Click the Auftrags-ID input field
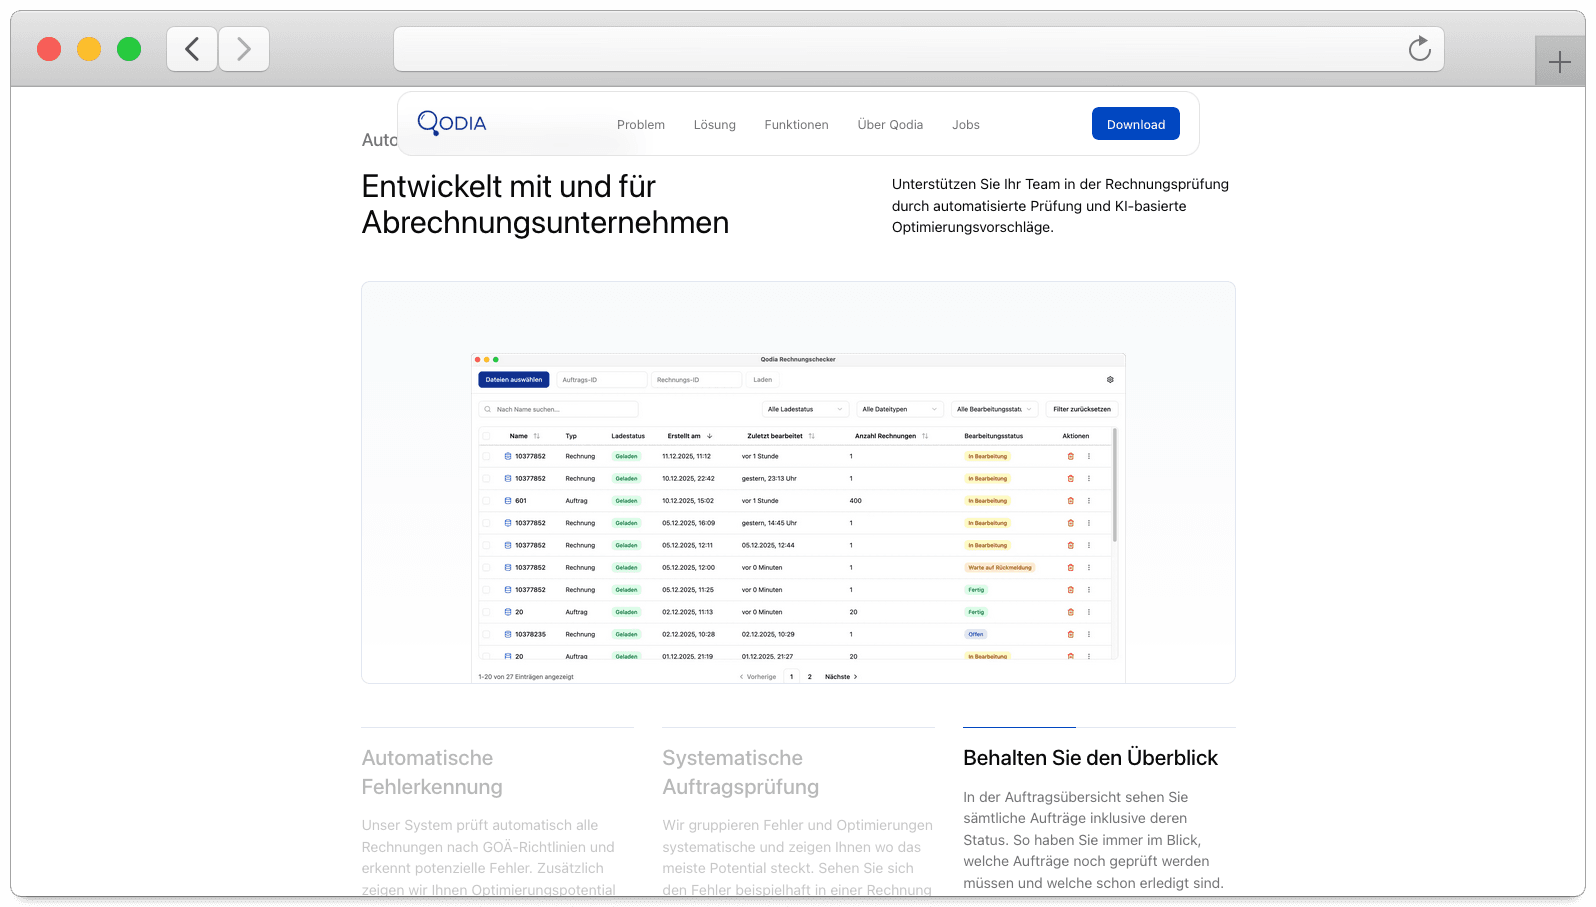This screenshot has width=1596, height=907. 601,380
